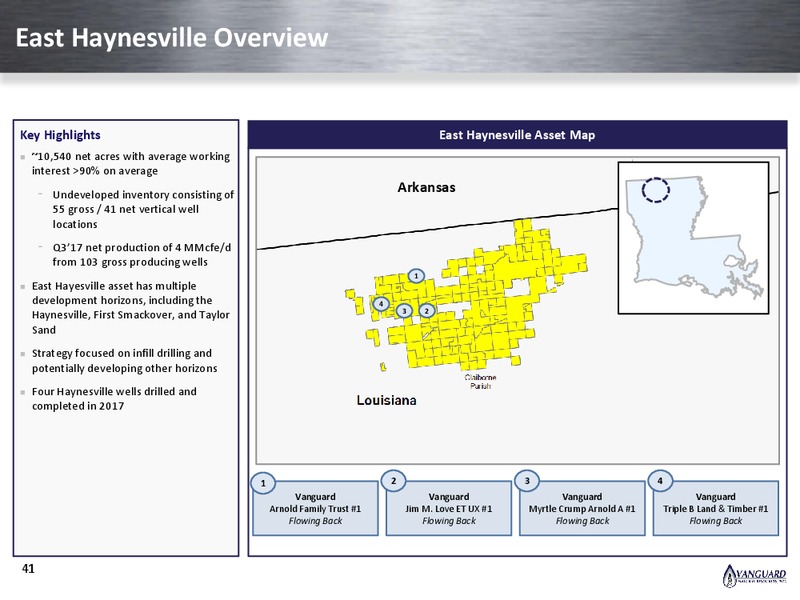Click the 'Q3'17 net production' sub-bullet
The image size is (800, 600).
coord(141,255)
